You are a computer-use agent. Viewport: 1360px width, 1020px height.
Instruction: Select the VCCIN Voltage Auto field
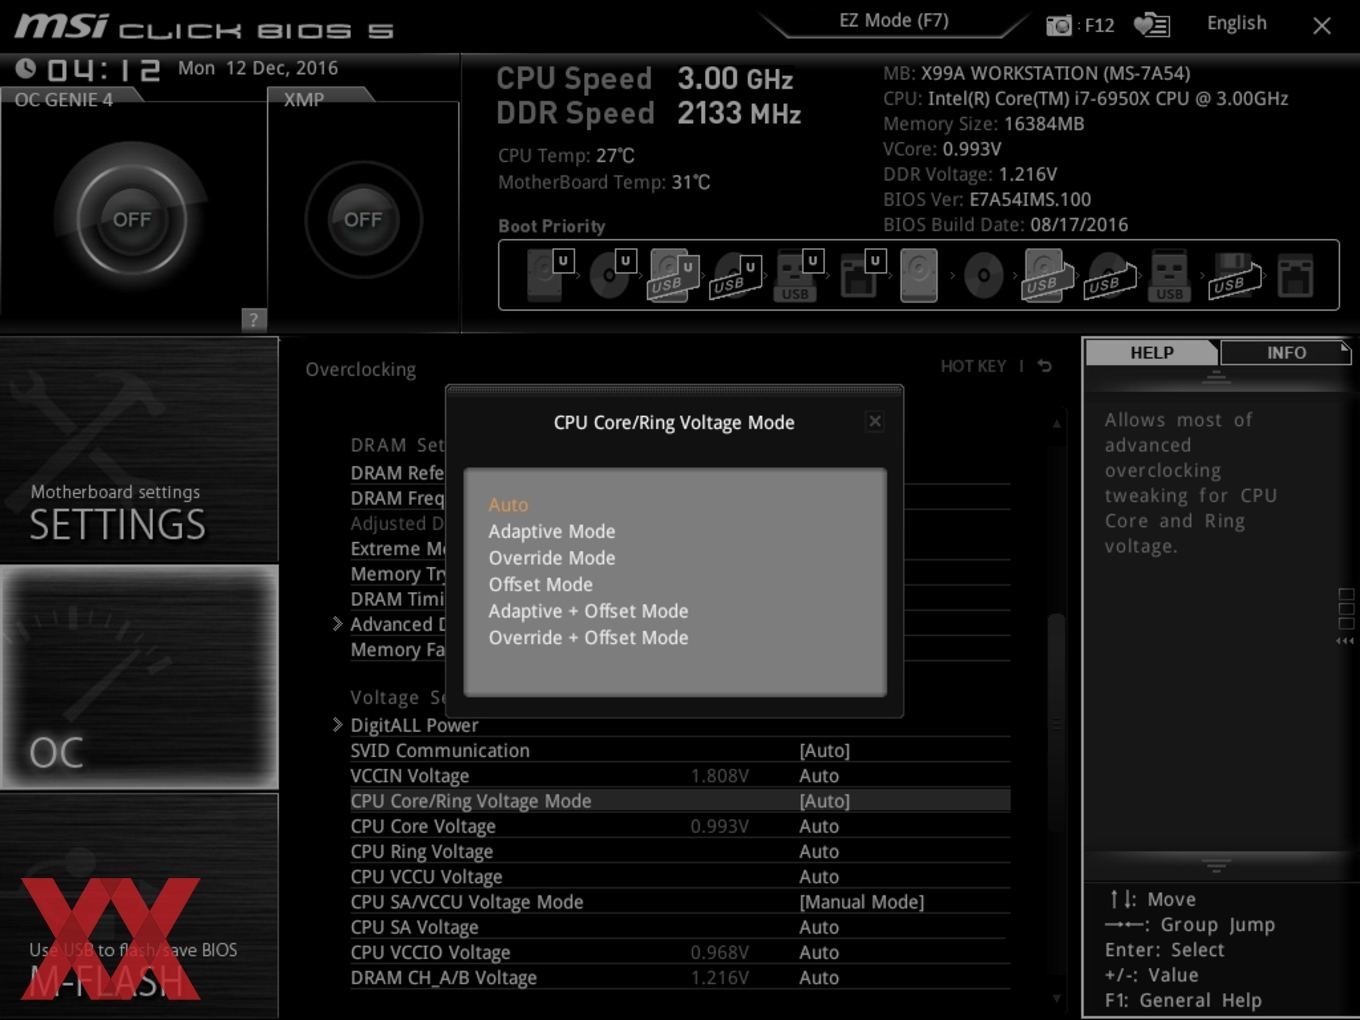[x=819, y=776]
